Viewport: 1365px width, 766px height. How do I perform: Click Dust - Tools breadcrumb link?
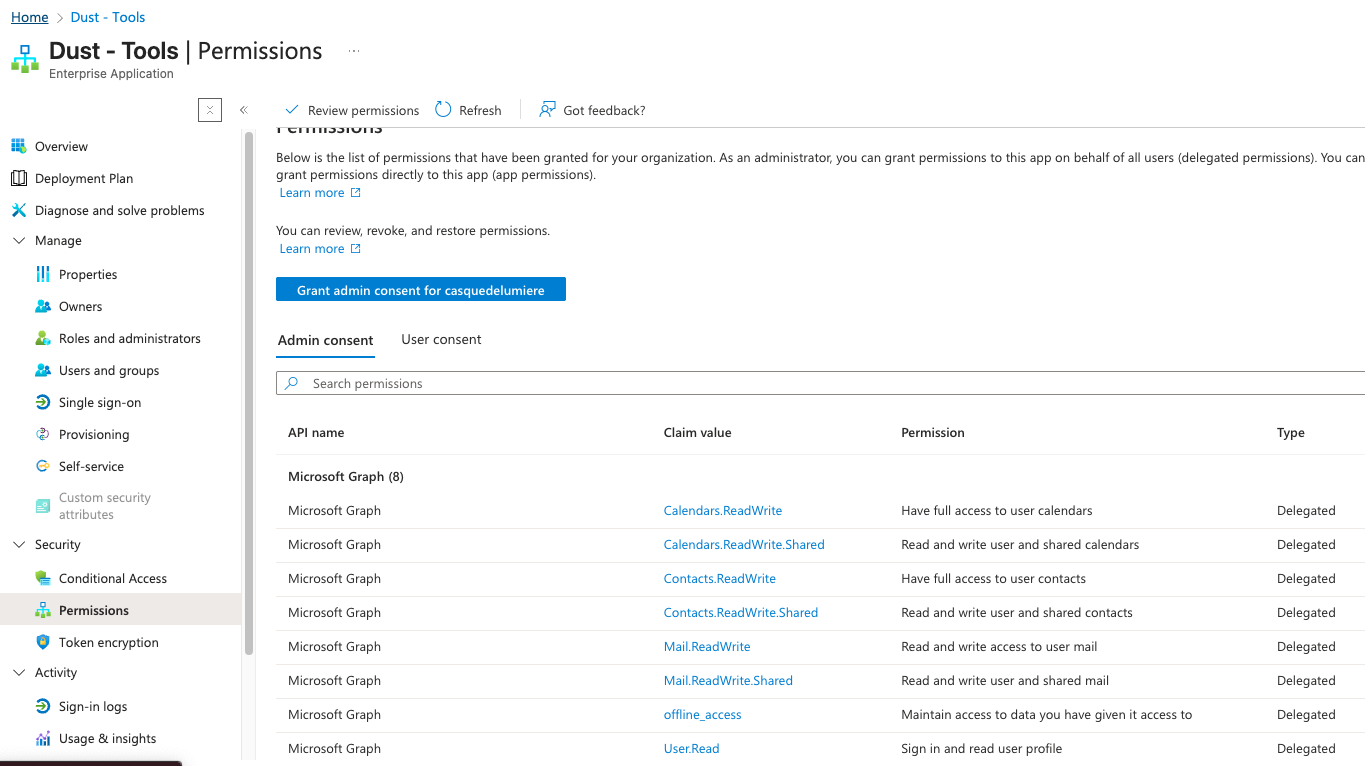pos(108,17)
